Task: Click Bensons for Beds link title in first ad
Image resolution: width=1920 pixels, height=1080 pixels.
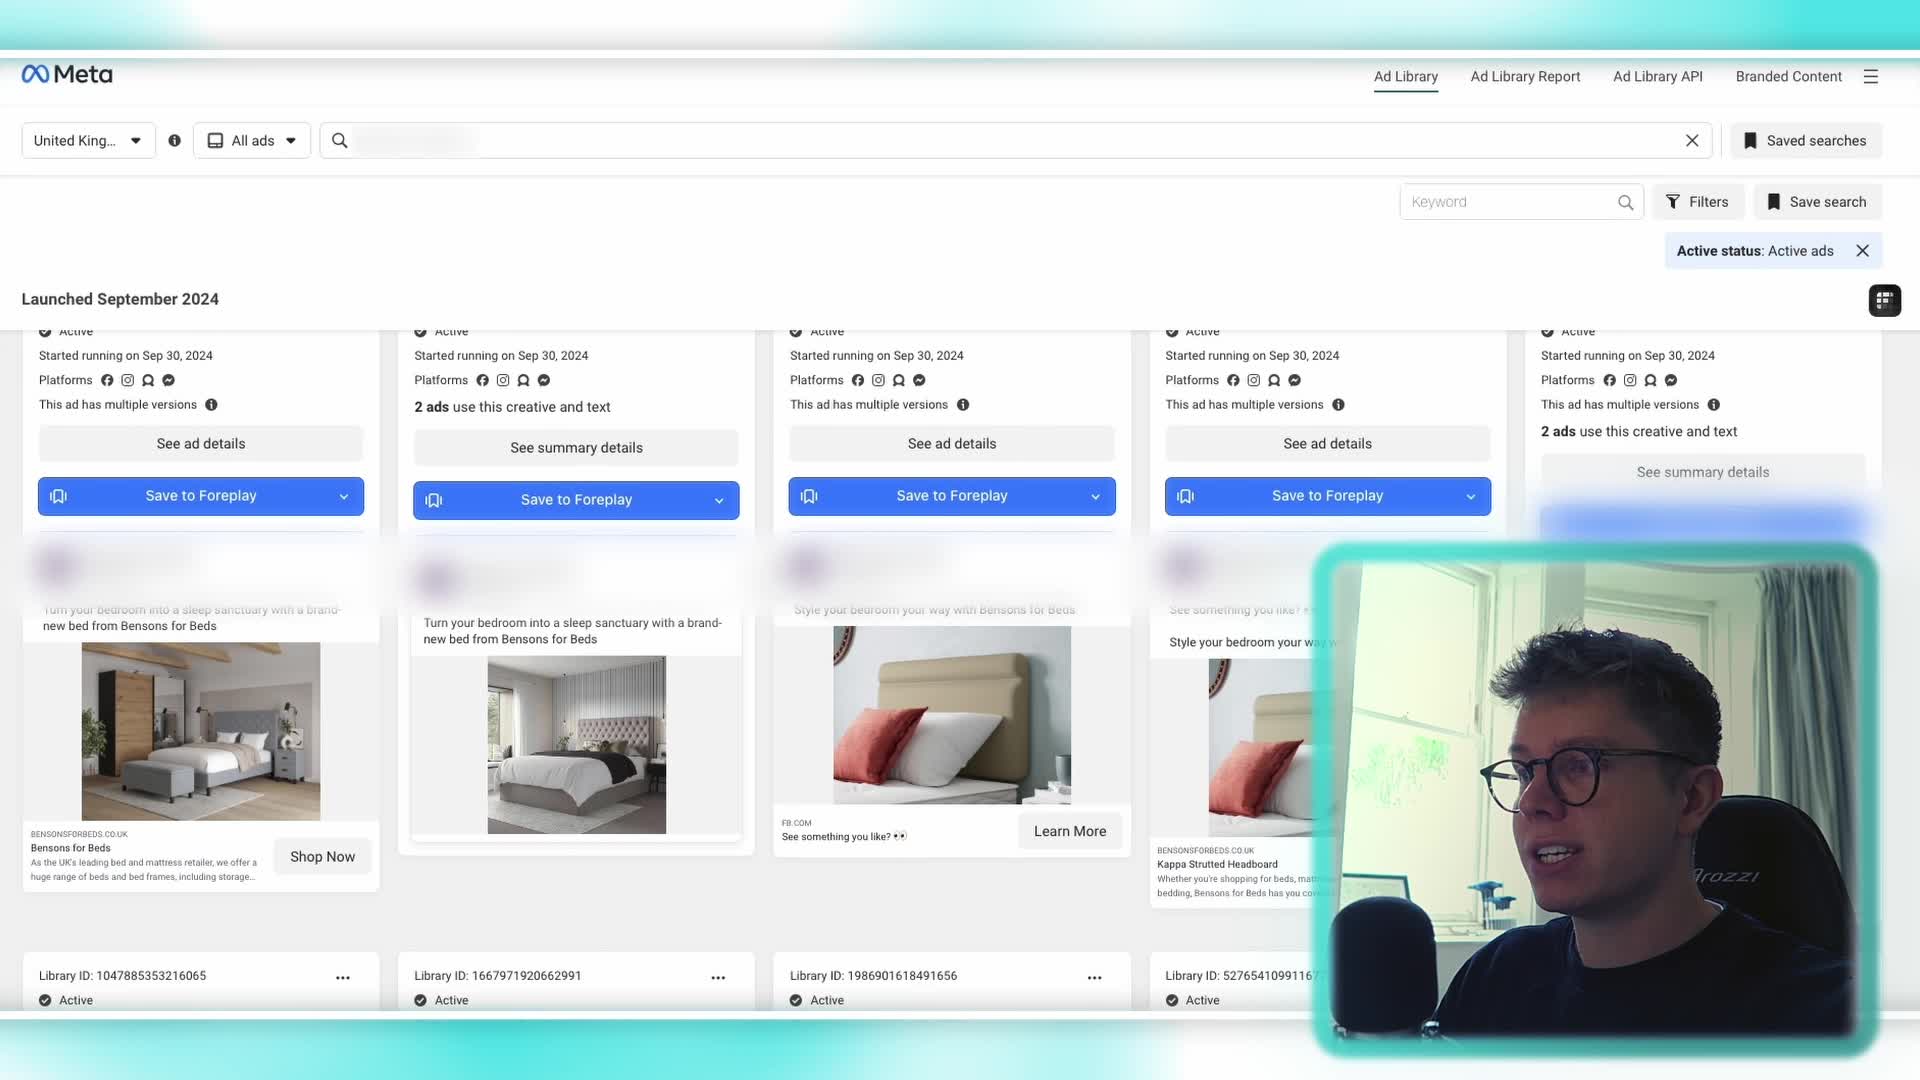Action: [x=70, y=848]
